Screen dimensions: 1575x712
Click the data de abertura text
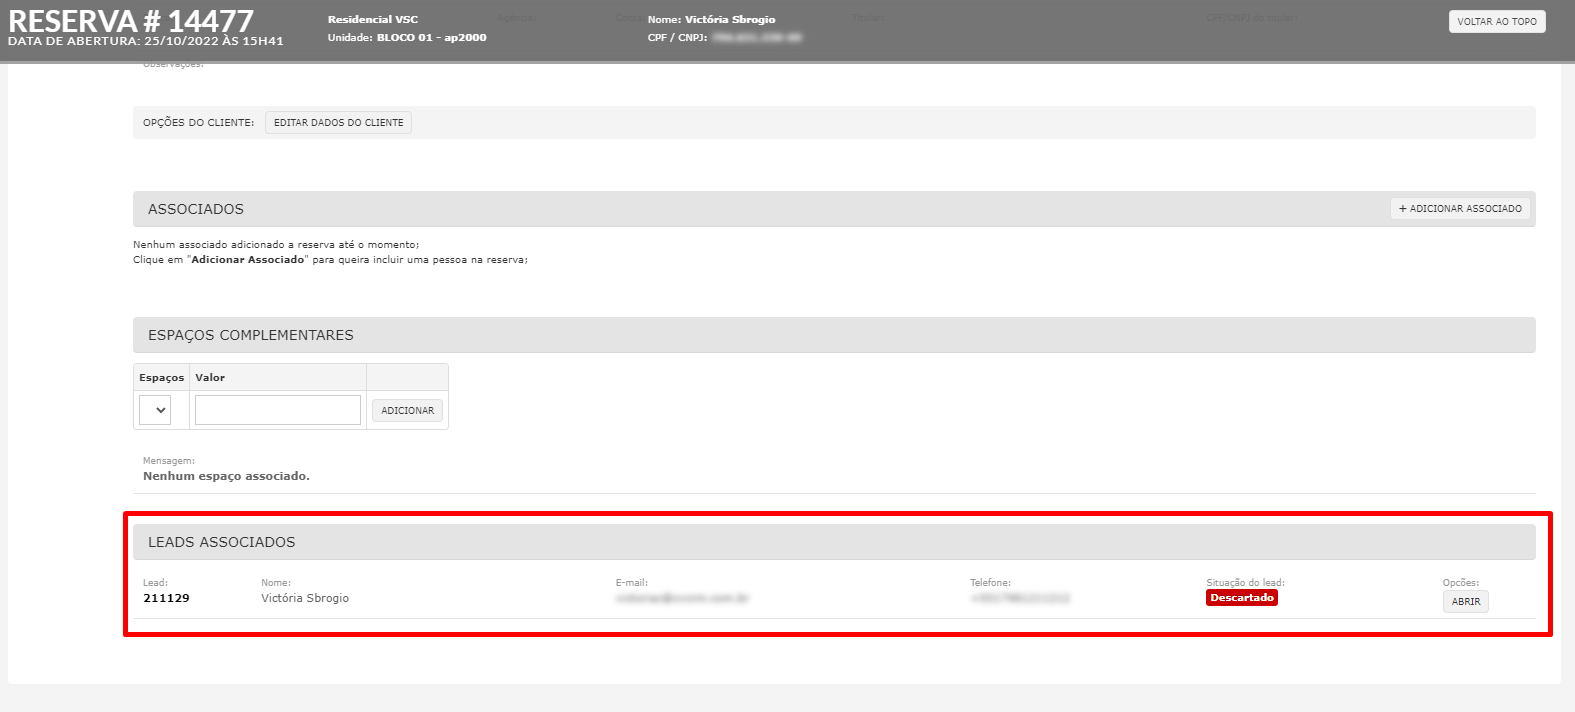pyautogui.click(x=146, y=42)
